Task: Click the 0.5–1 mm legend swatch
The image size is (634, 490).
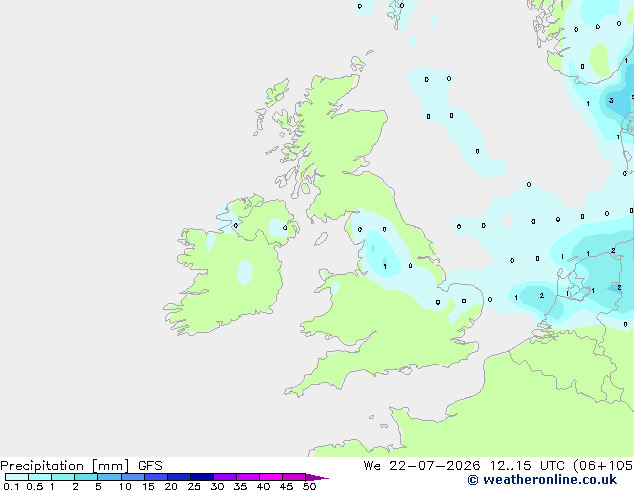Action: (x=40, y=477)
